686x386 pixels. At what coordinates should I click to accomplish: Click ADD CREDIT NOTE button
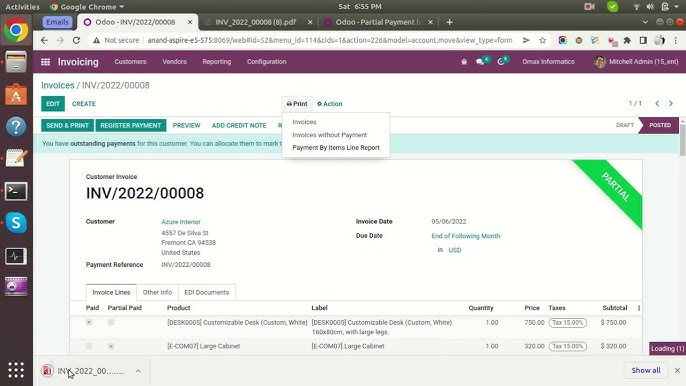coord(239,125)
